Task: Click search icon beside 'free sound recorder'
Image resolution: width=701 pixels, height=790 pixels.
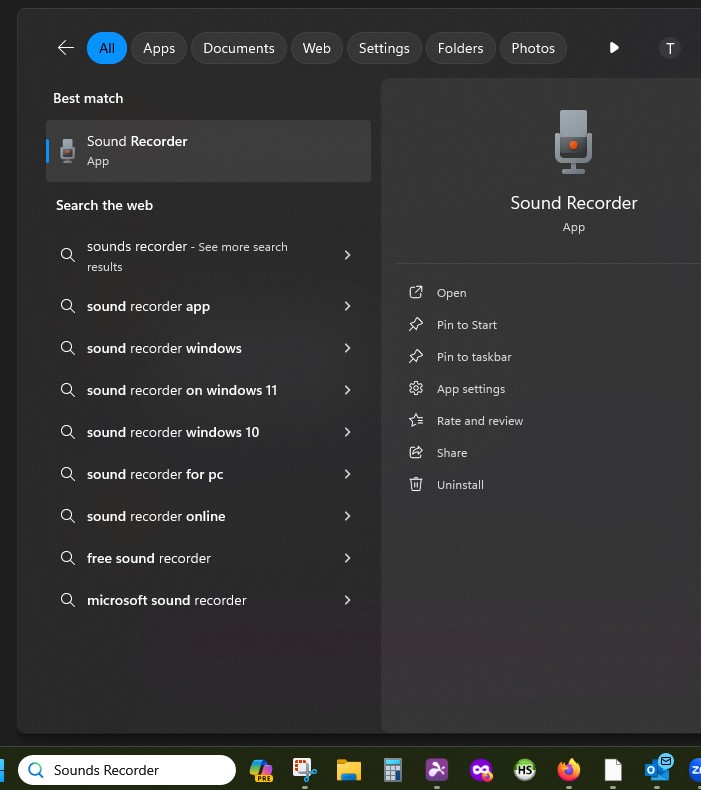Action: (x=68, y=558)
